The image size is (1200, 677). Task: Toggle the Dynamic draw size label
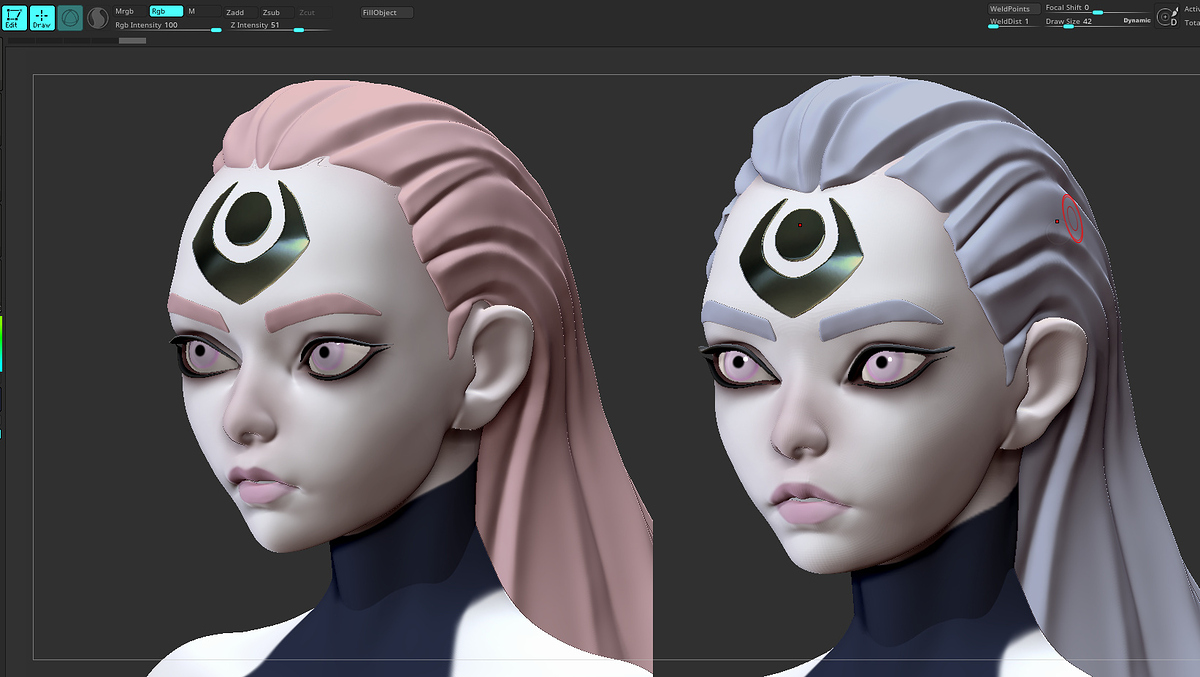point(1137,21)
